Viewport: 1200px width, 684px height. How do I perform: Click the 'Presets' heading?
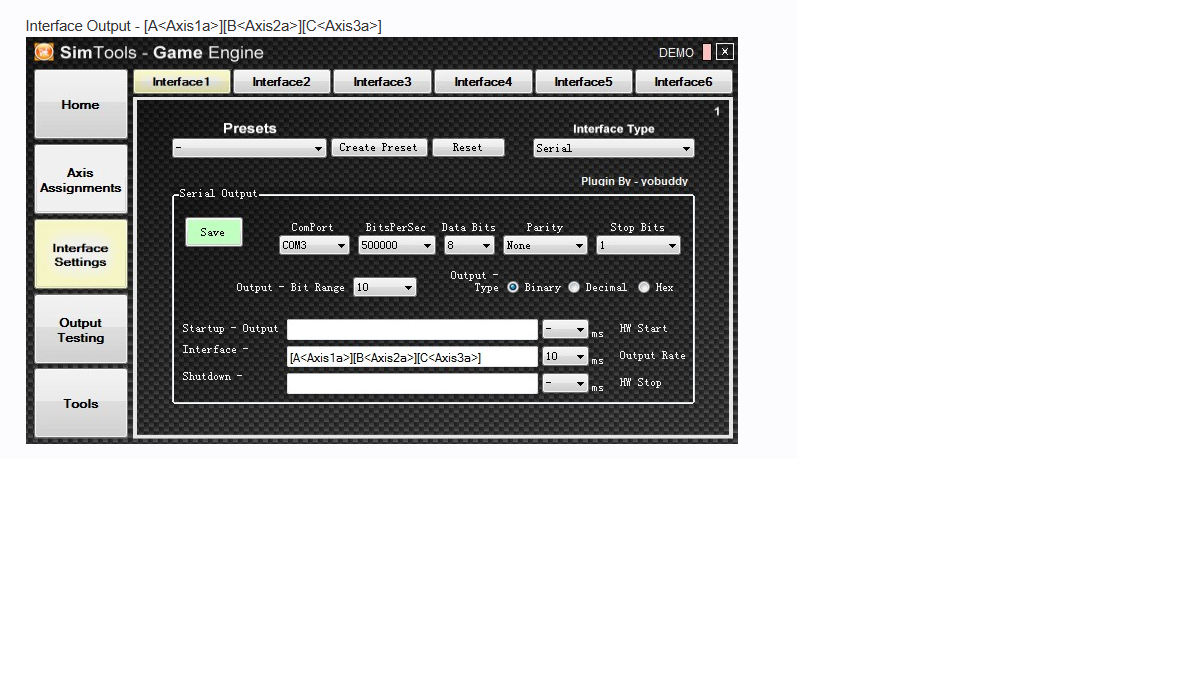pos(250,128)
